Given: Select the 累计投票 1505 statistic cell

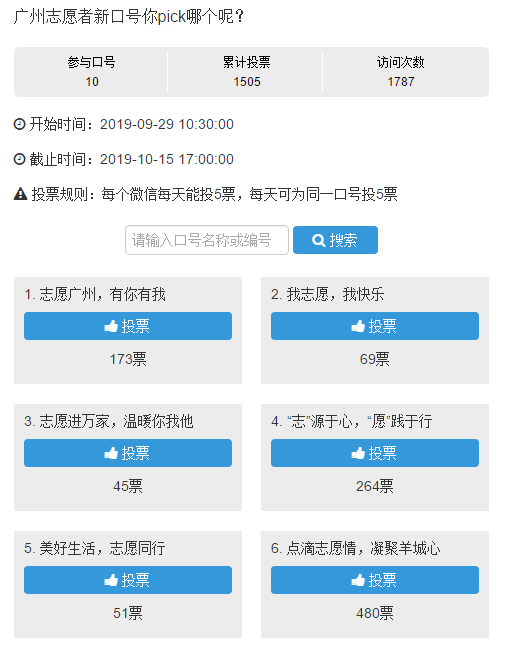Looking at the screenshot, I should pos(246,72).
